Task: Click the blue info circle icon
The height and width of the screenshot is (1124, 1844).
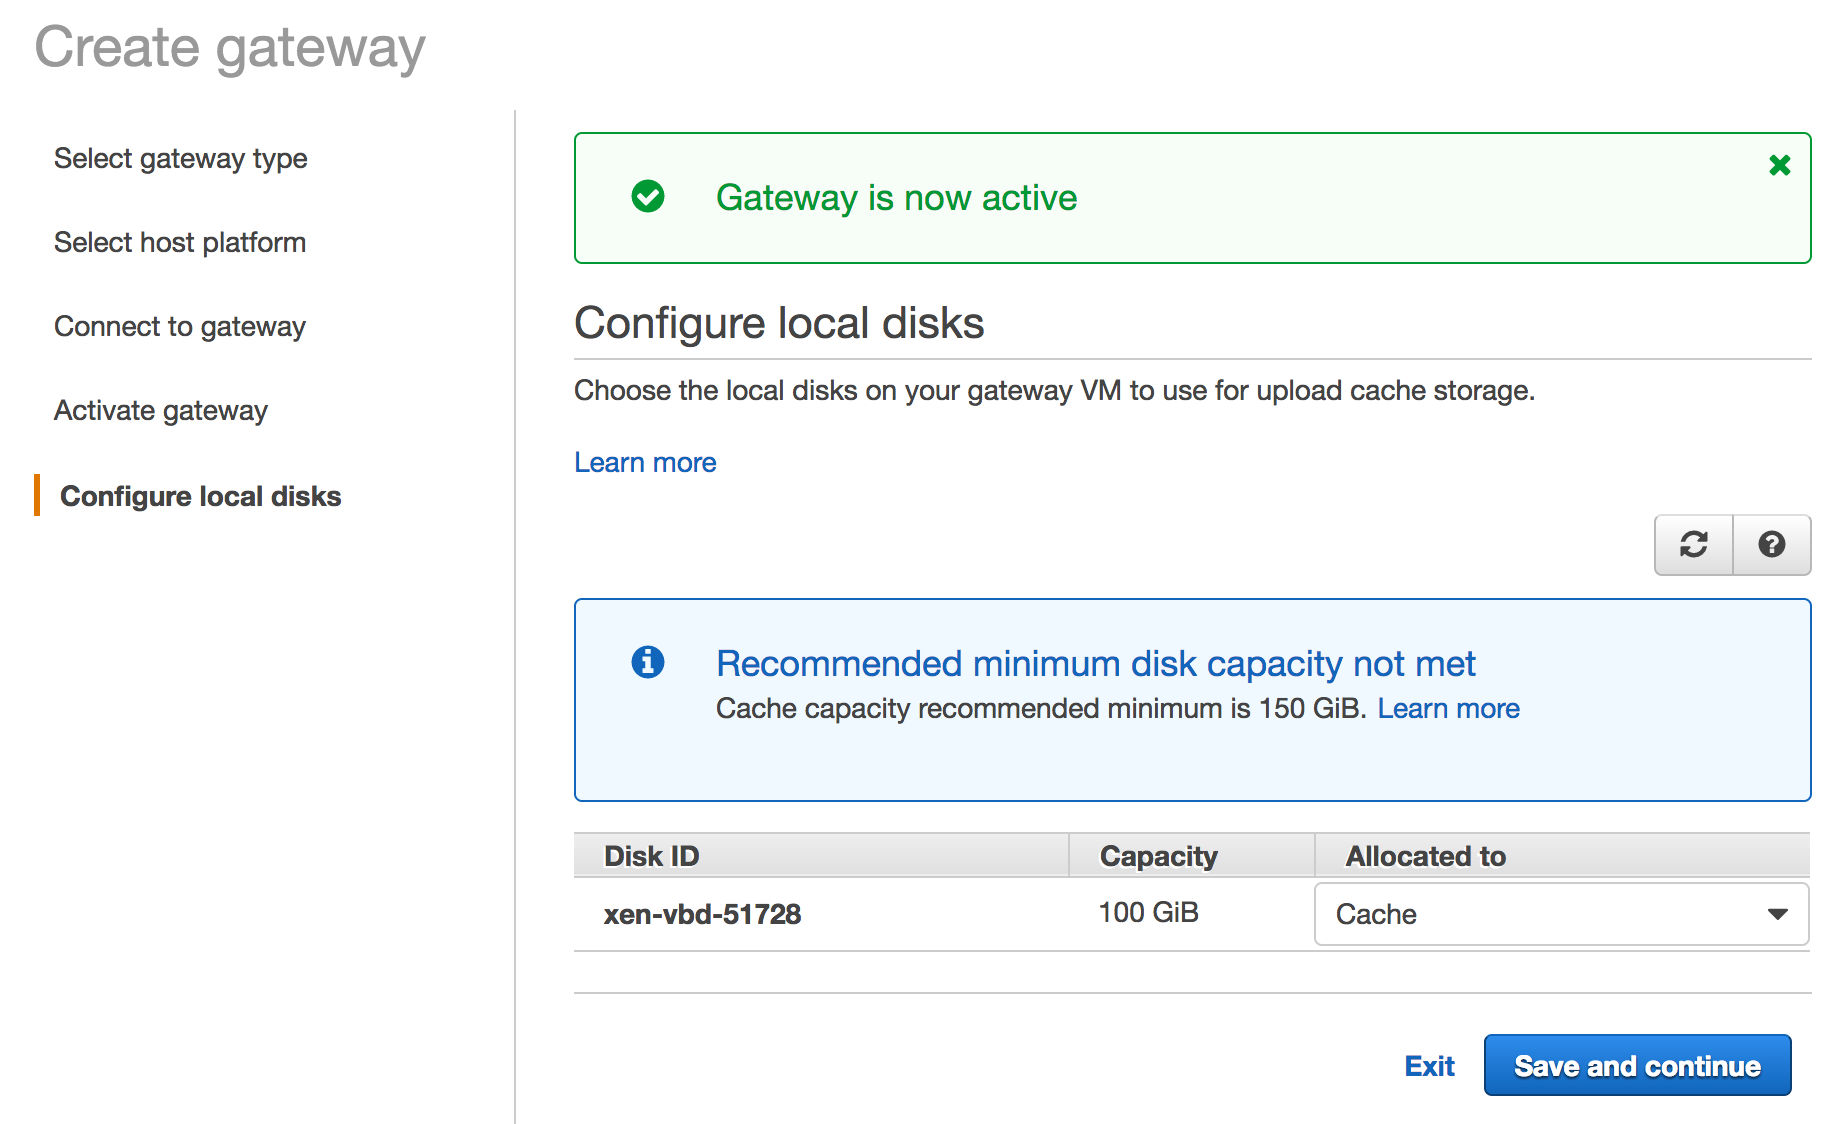Action: [648, 662]
